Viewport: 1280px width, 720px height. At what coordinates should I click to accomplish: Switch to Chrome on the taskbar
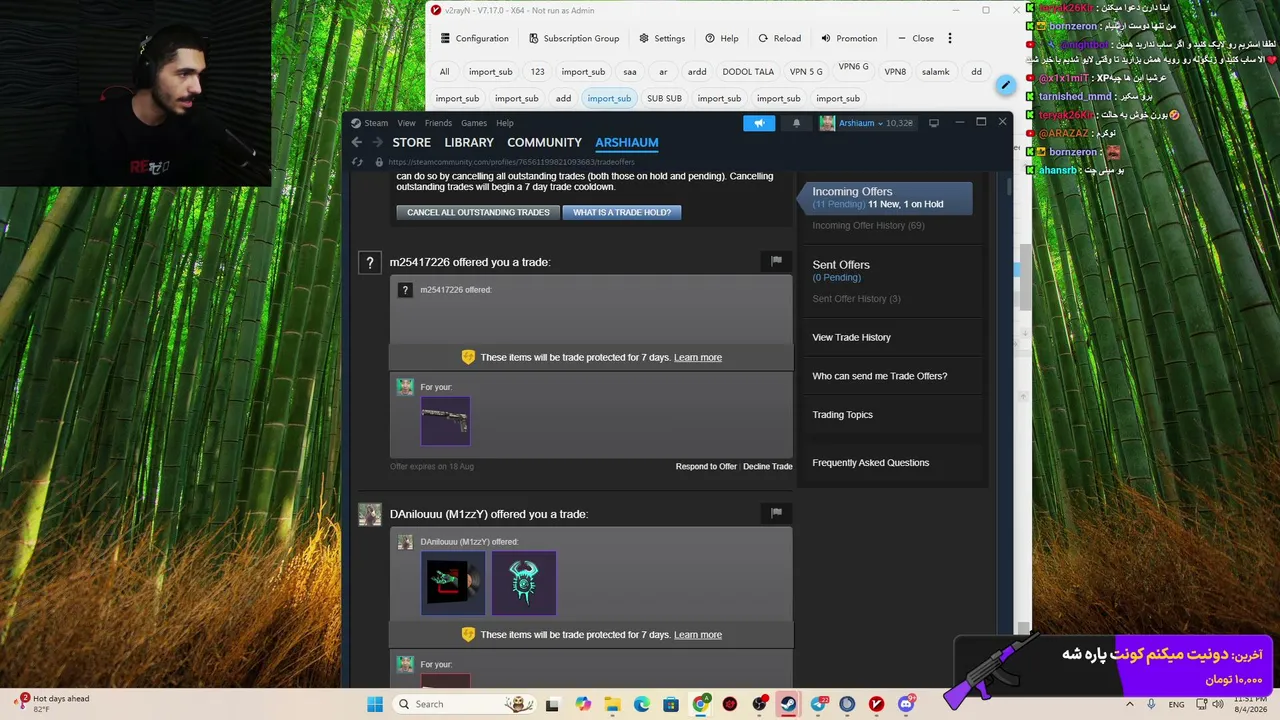[x=701, y=704]
